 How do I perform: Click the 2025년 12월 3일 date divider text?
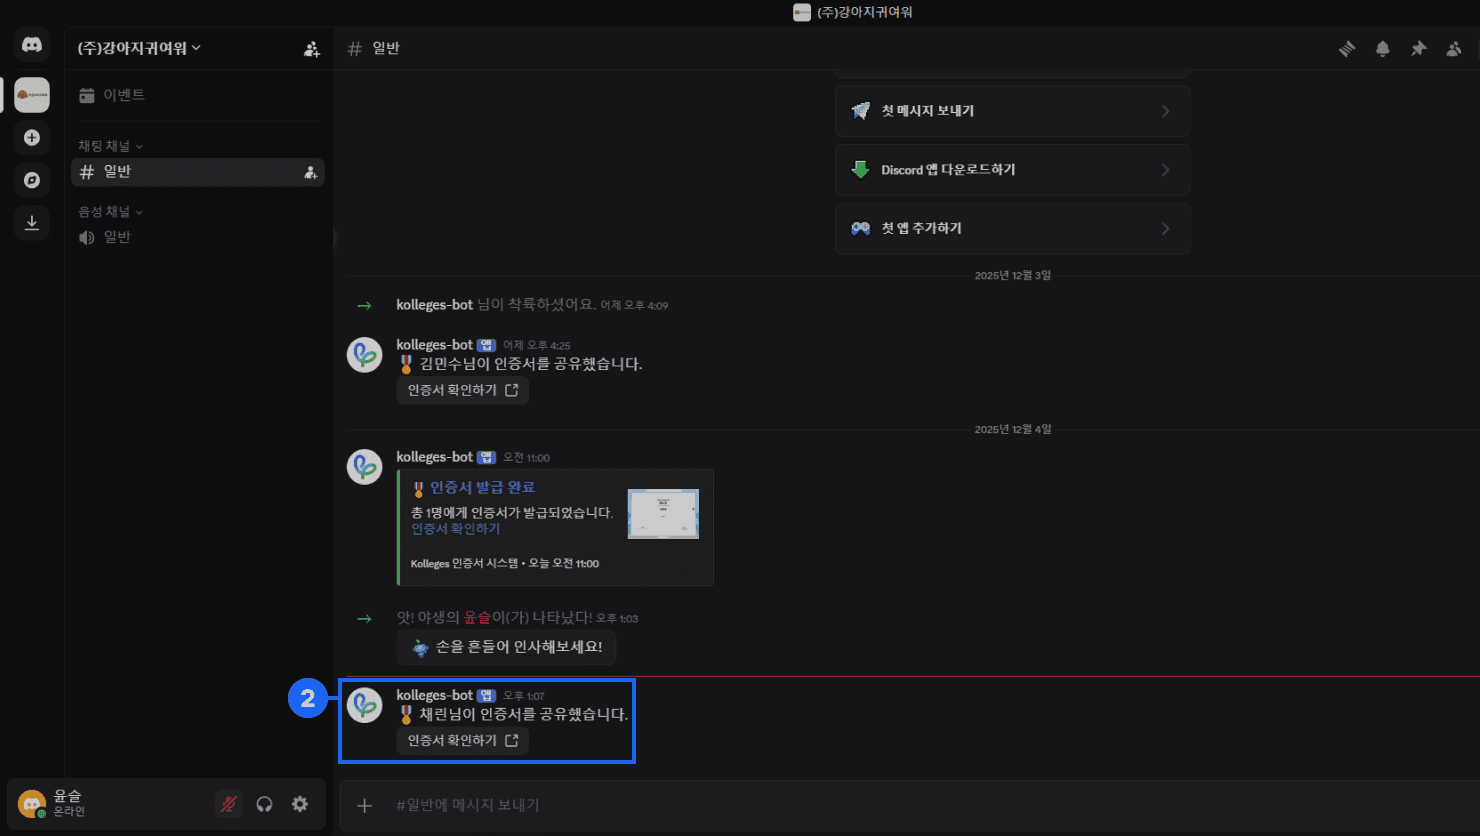(x=1013, y=275)
